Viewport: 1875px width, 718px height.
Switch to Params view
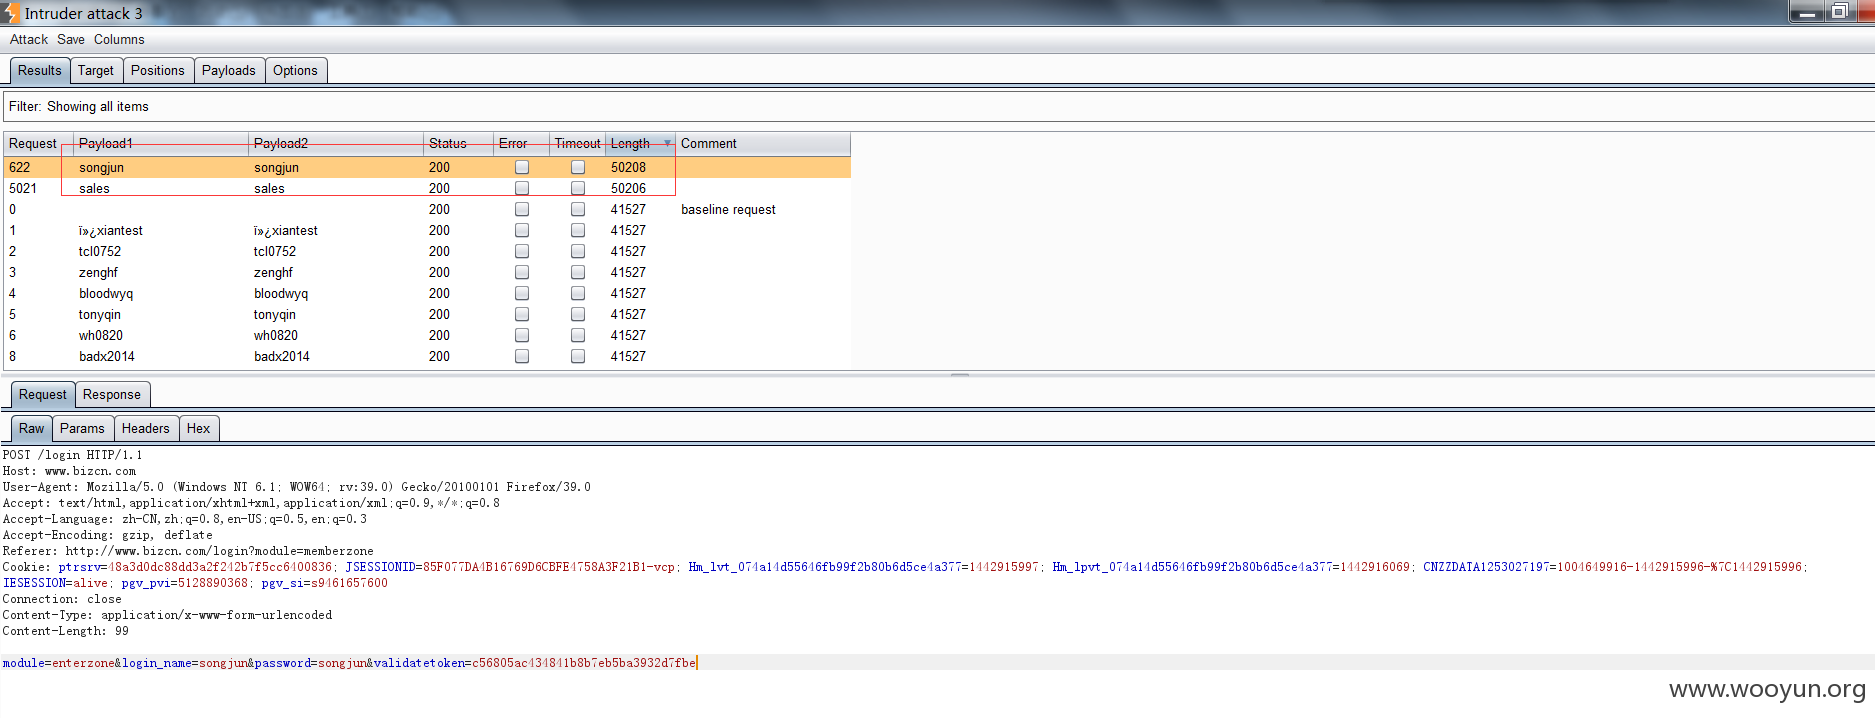coord(82,428)
